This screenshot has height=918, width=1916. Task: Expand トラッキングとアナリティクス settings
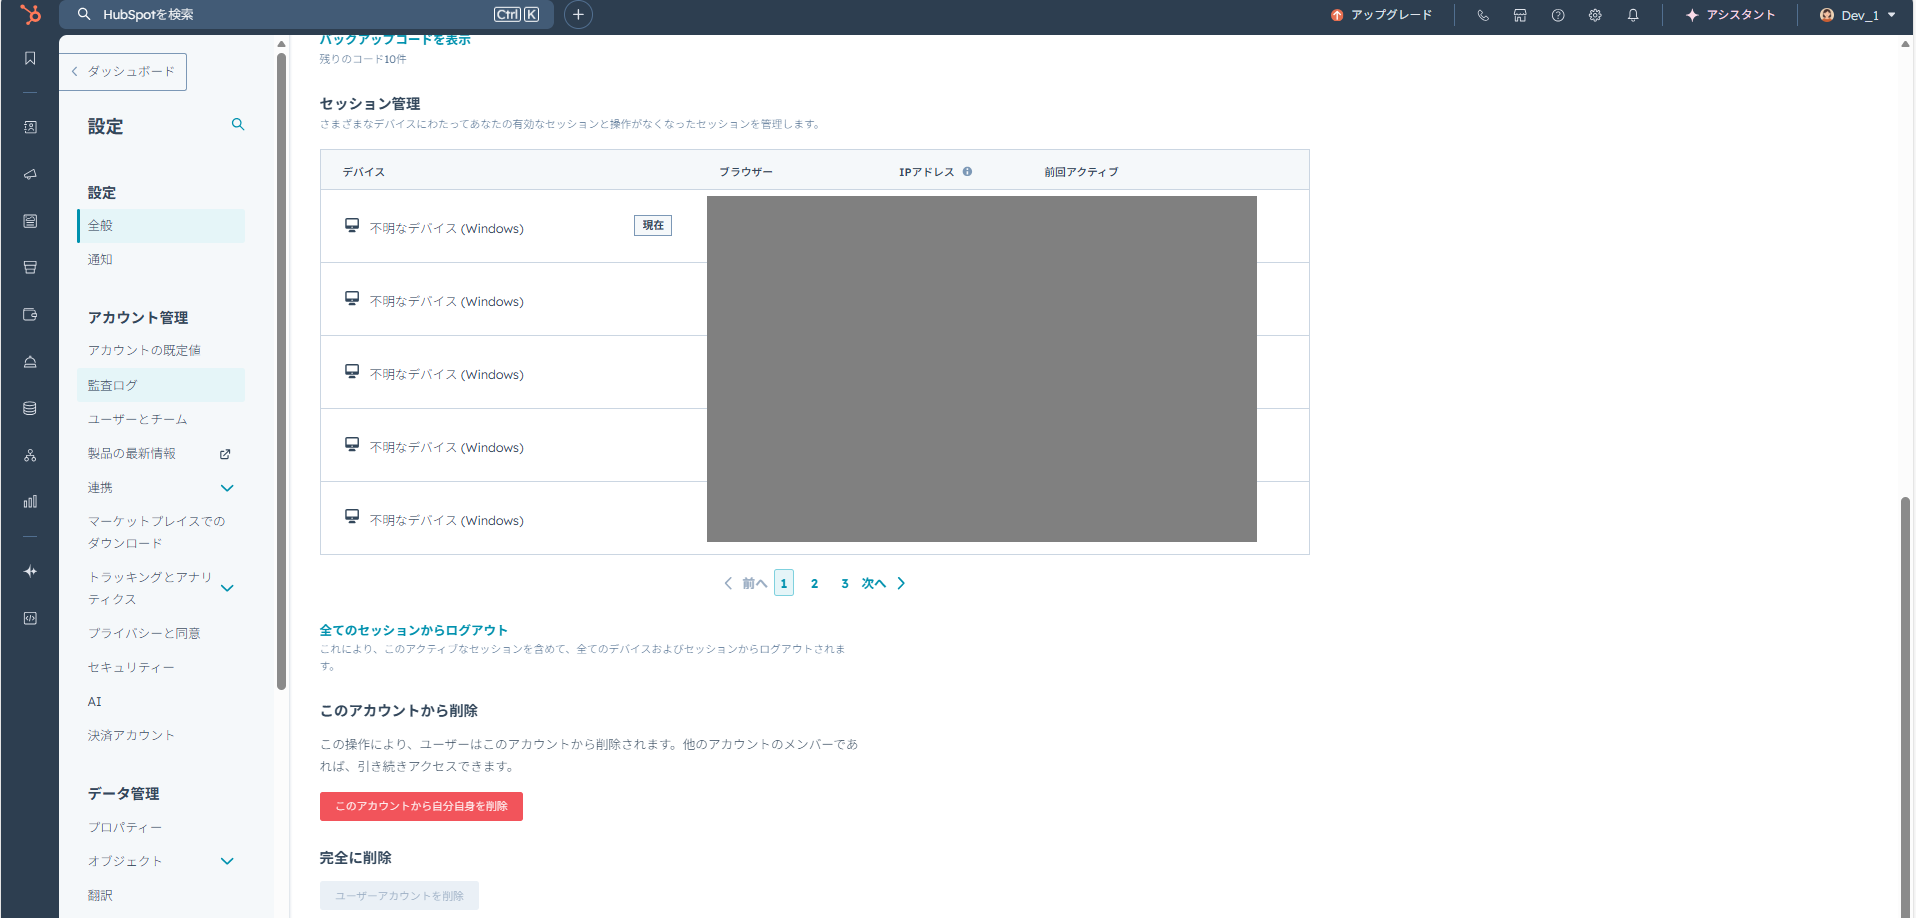click(227, 587)
